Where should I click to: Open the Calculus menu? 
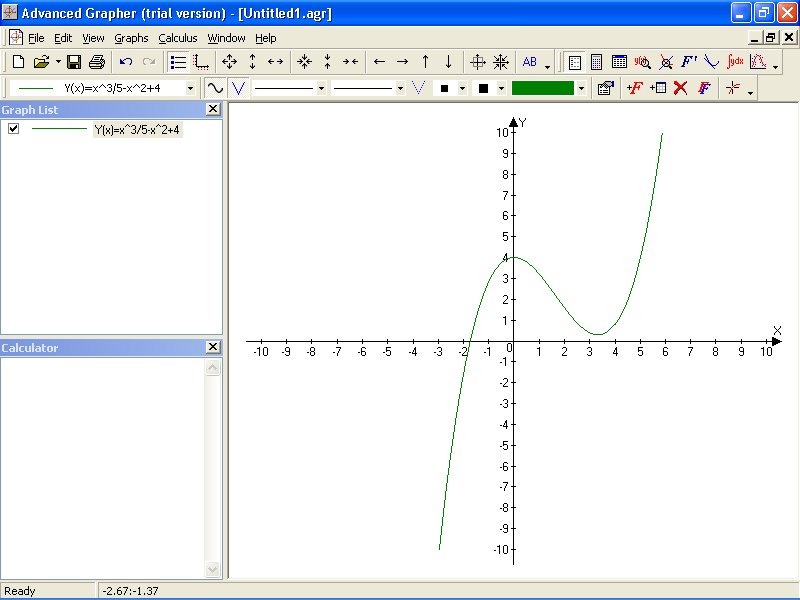178,38
